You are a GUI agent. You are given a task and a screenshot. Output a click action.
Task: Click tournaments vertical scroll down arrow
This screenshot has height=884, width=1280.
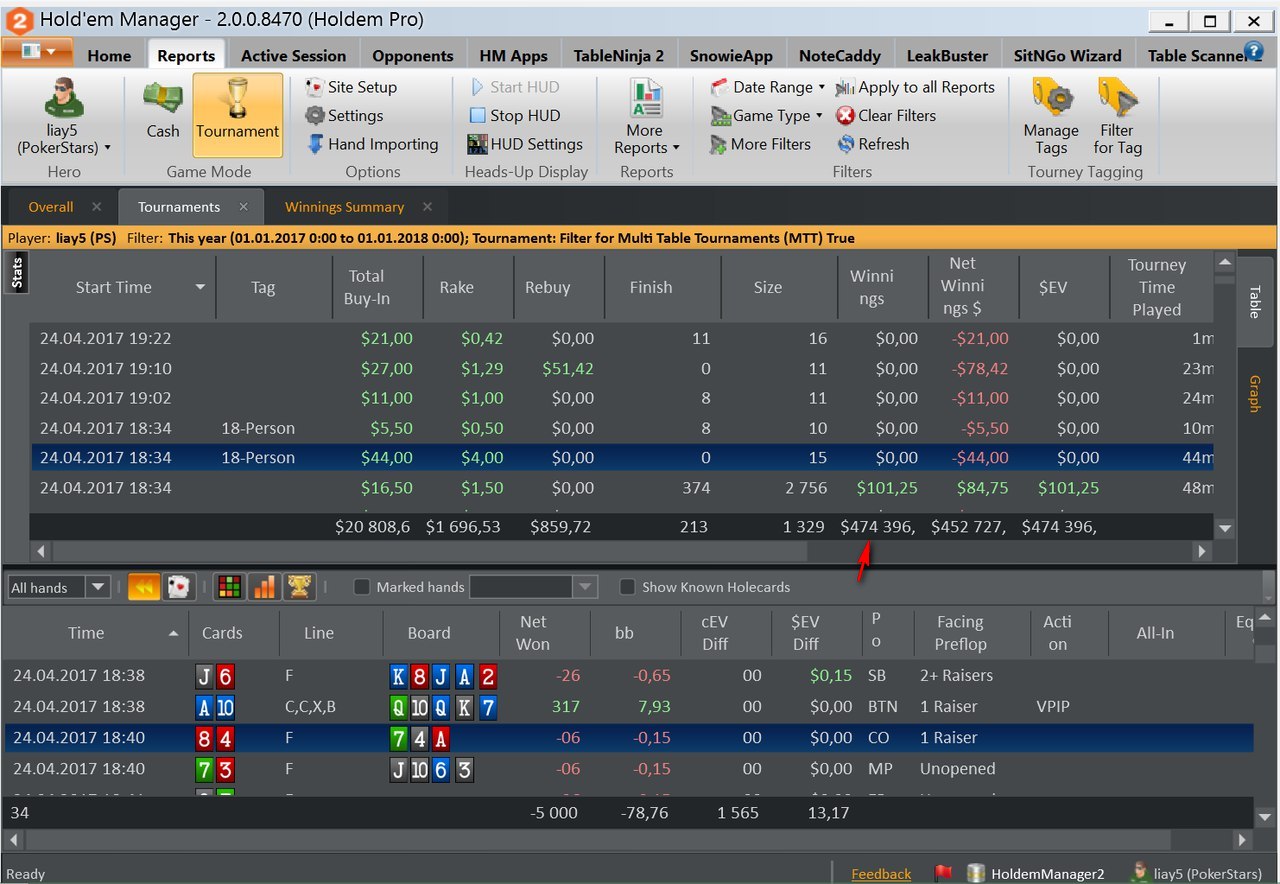tap(1225, 528)
